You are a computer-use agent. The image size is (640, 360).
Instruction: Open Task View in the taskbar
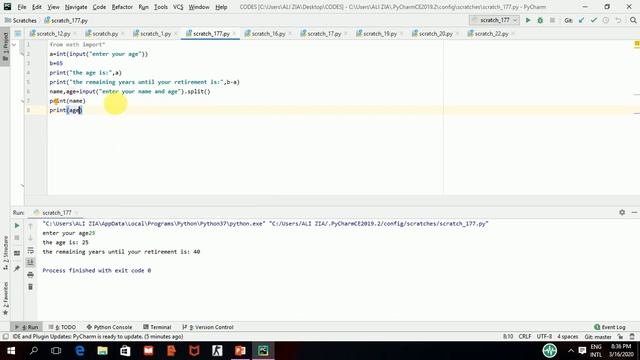(56, 351)
